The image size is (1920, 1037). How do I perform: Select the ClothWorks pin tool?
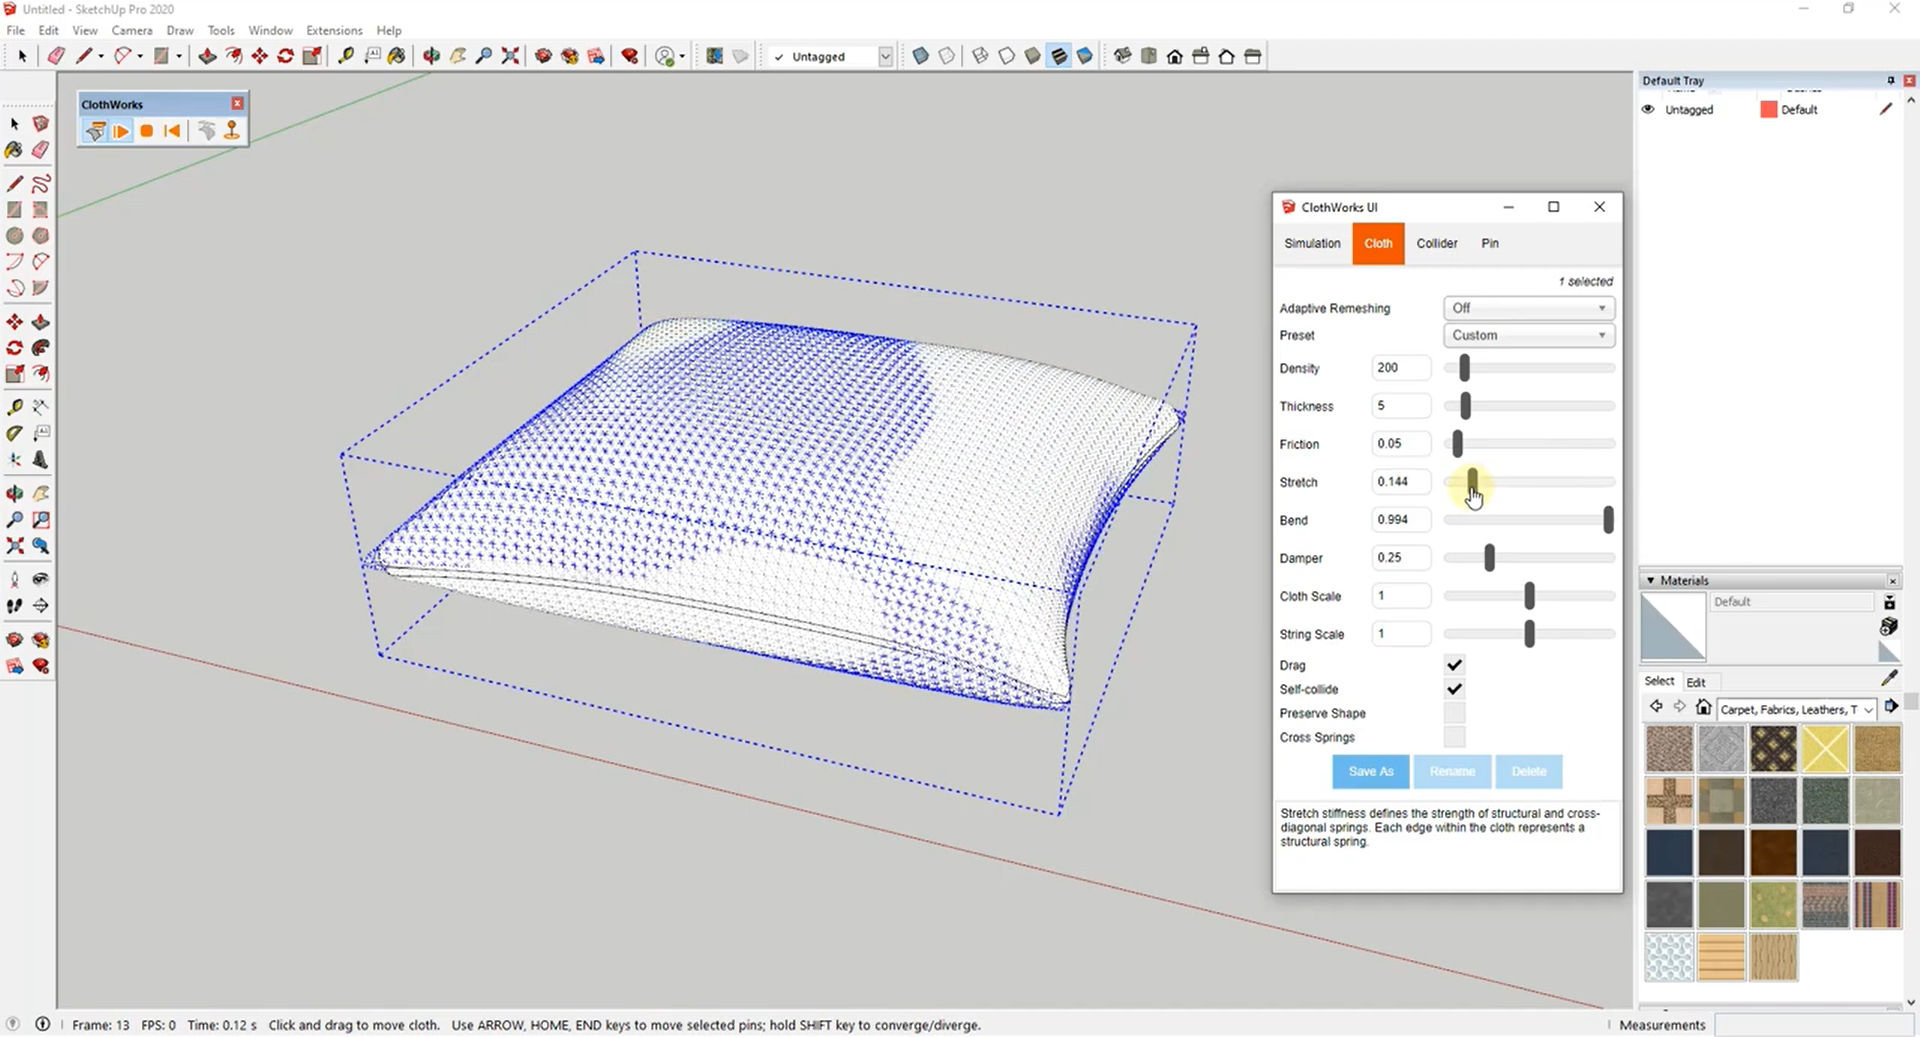[231, 131]
